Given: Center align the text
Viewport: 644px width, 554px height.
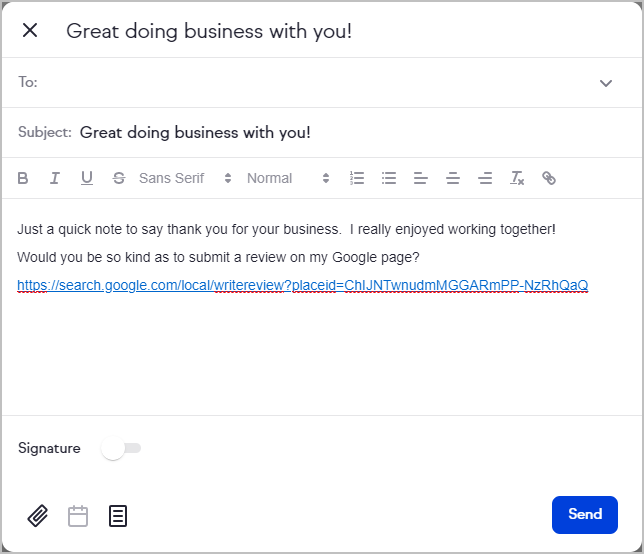Looking at the screenshot, I should [453, 178].
